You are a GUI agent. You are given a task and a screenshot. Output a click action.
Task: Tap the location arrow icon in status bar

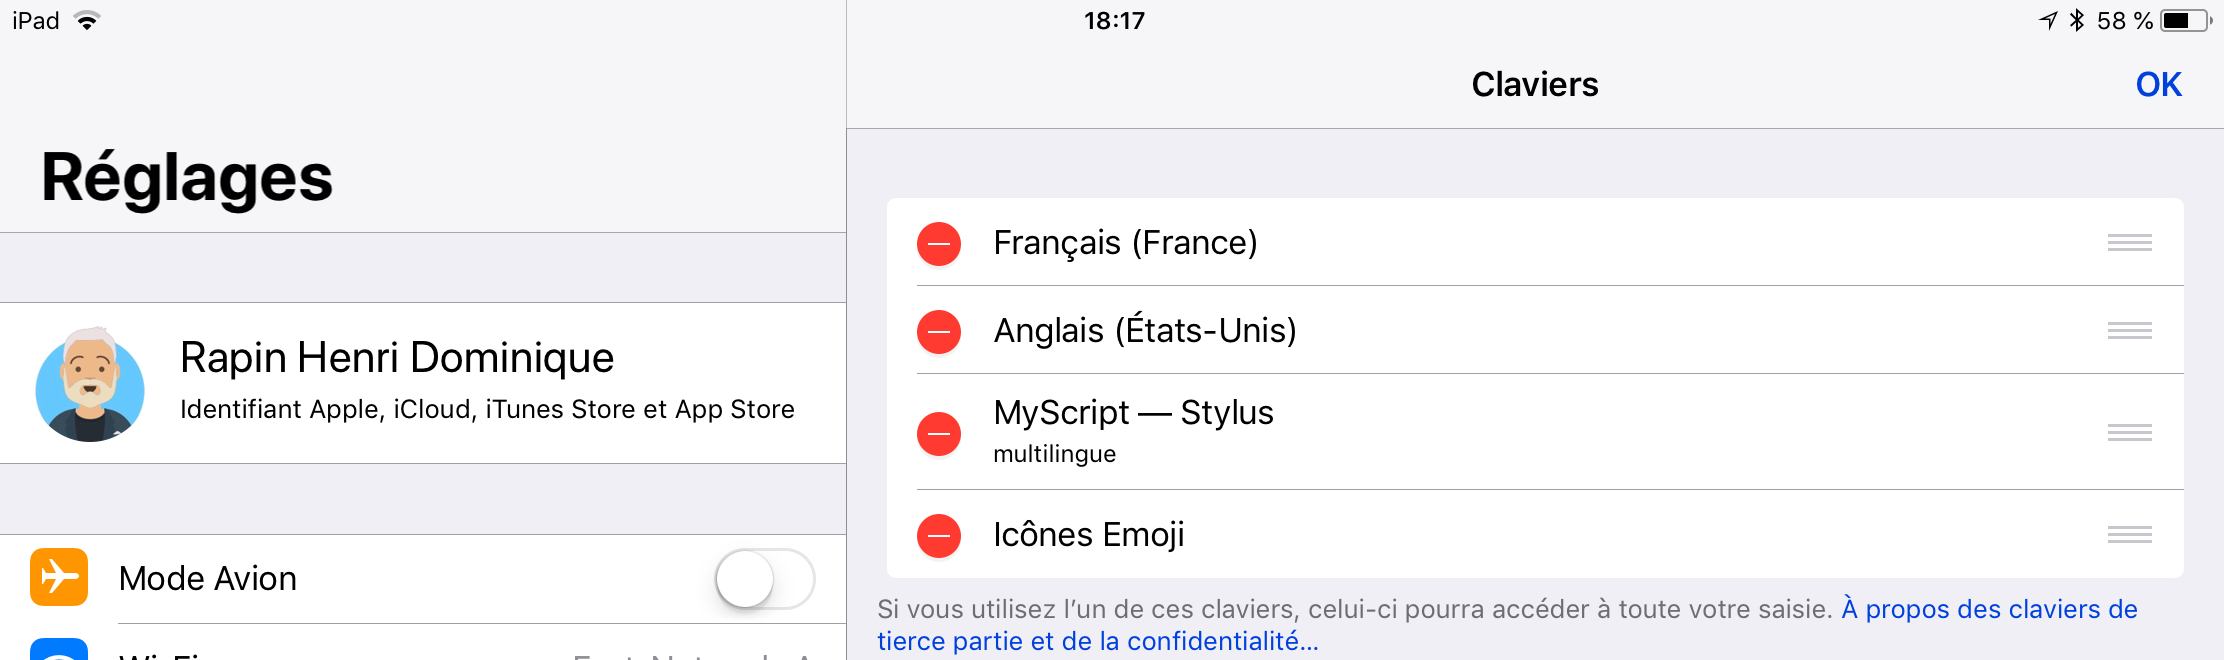coord(2048,21)
